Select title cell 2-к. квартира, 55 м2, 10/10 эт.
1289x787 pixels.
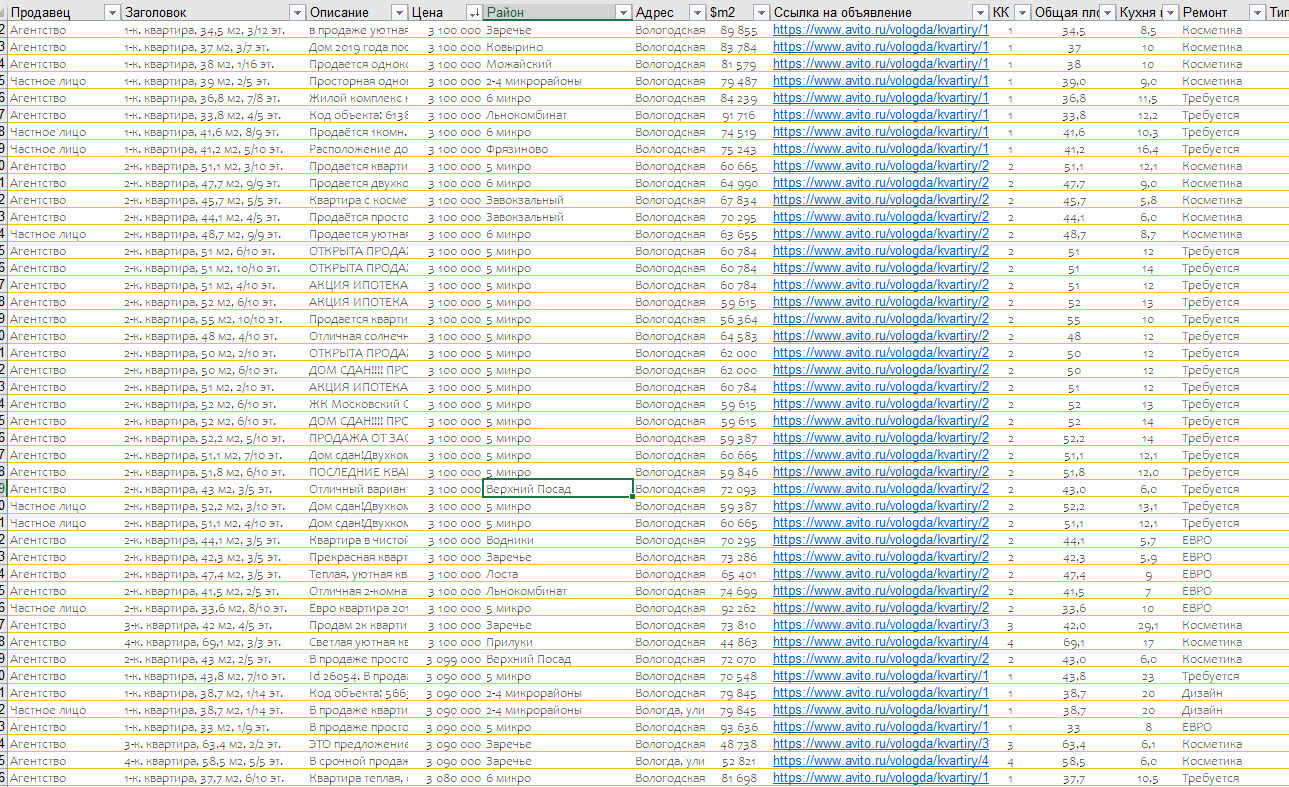point(213,319)
